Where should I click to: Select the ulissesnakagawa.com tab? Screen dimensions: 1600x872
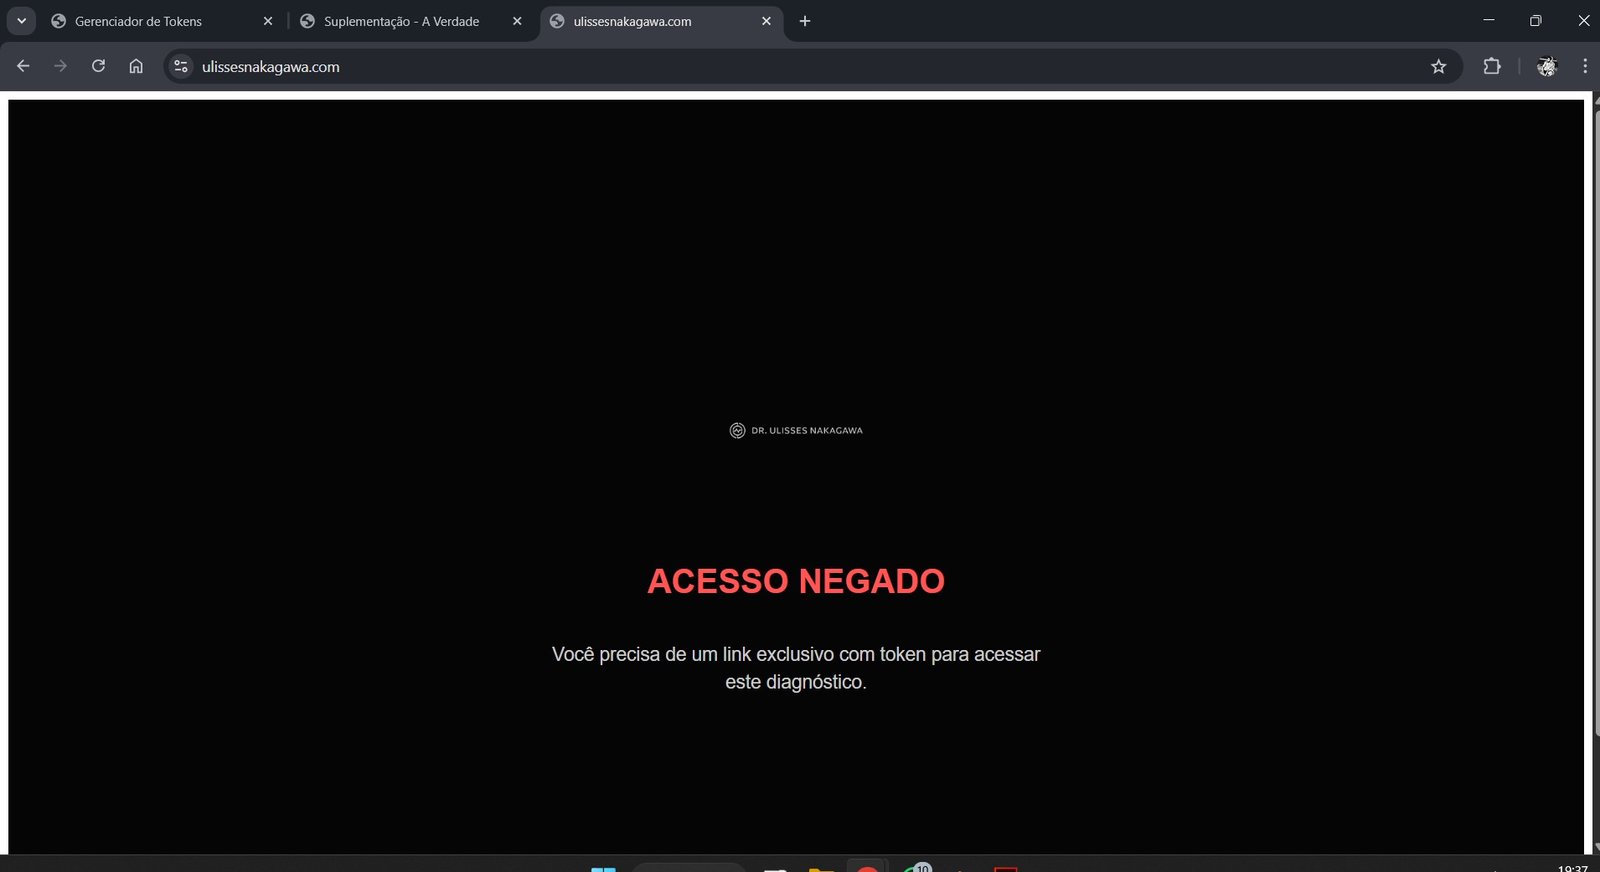coord(662,21)
